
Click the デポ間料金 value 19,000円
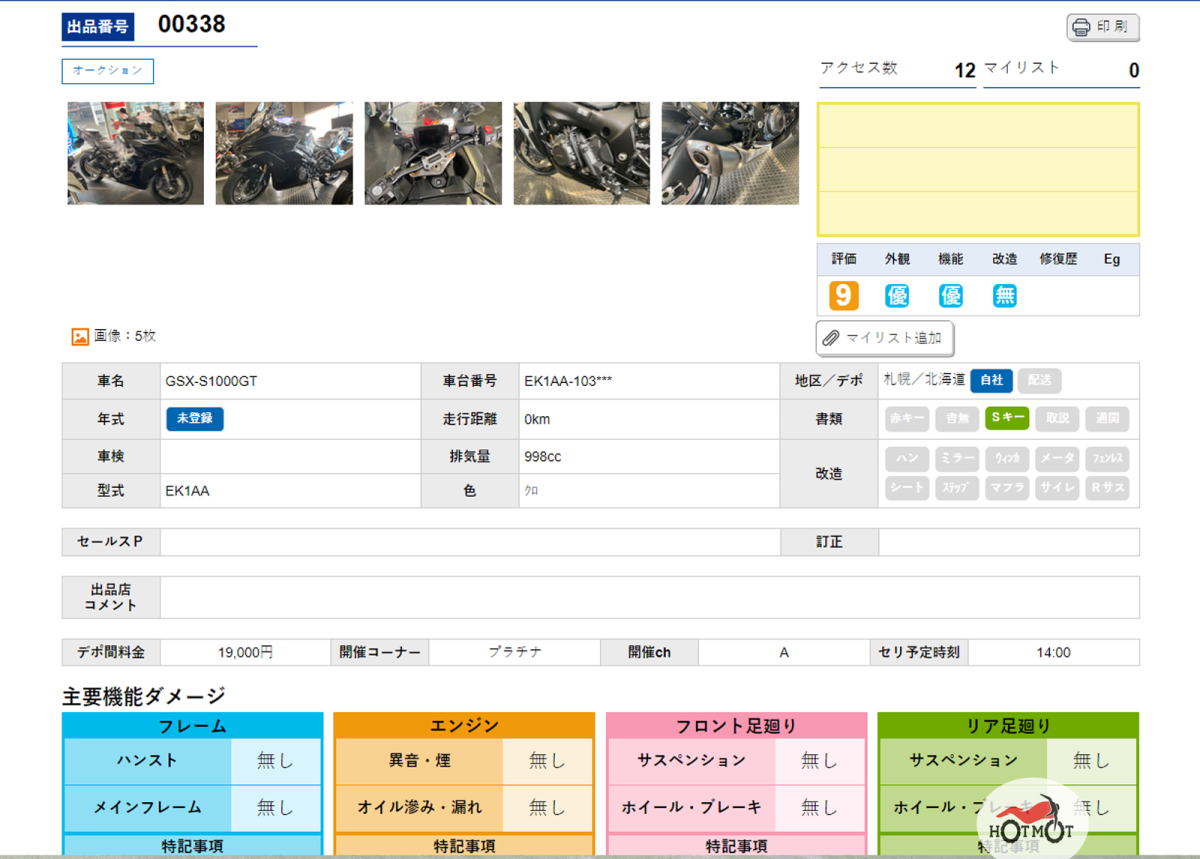click(x=245, y=652)
